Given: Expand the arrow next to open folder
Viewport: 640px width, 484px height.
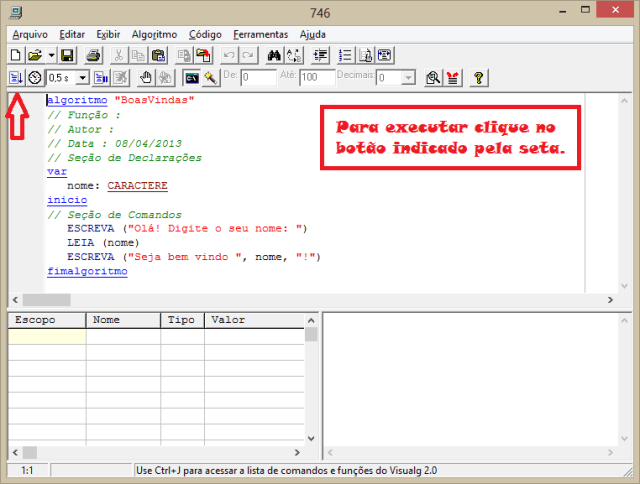Looking at the screenshot, I should pyautogui.click(x=49, y=55).
